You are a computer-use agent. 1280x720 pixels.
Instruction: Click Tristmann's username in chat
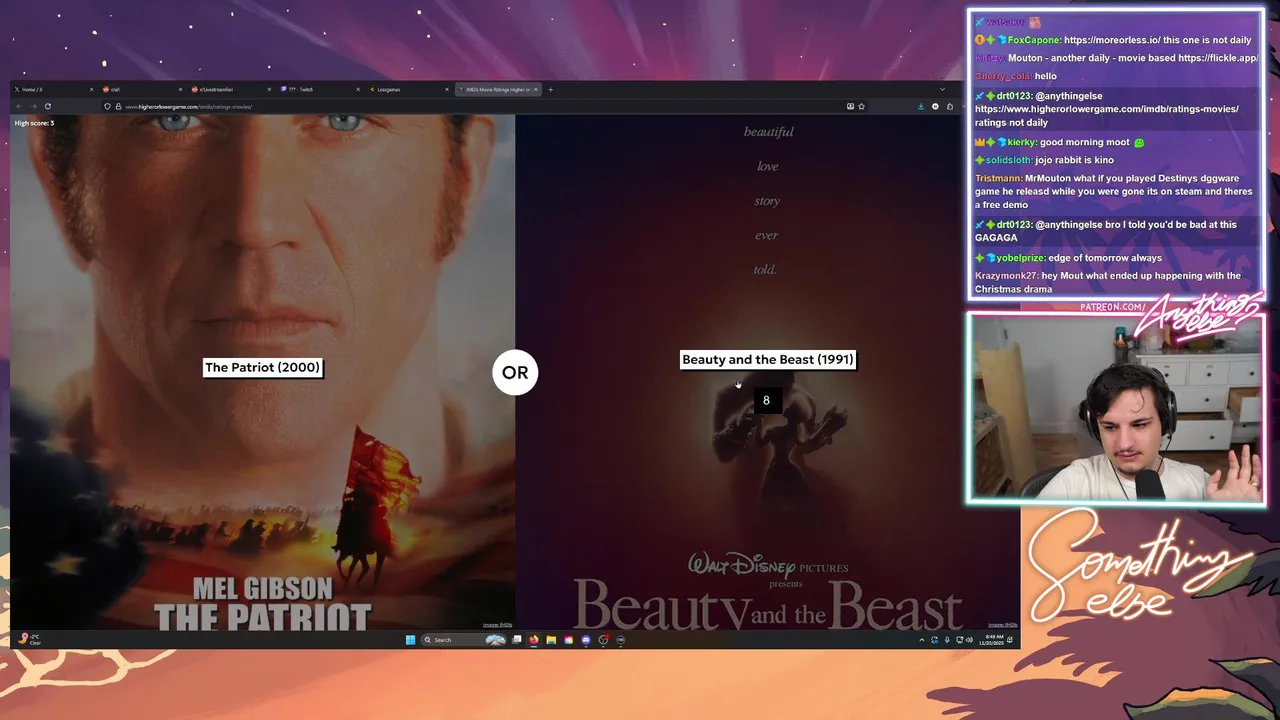[998, 178]
